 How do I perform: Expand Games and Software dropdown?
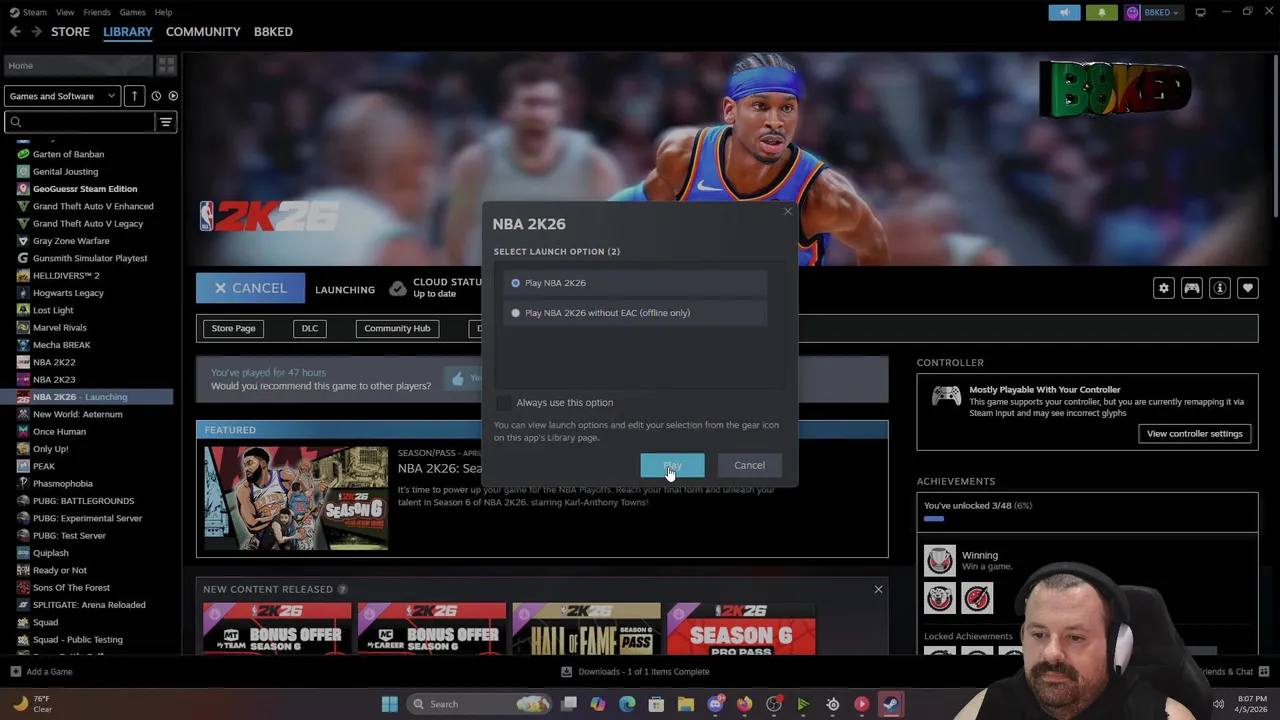pyautogui.click(x=62, y=96)
